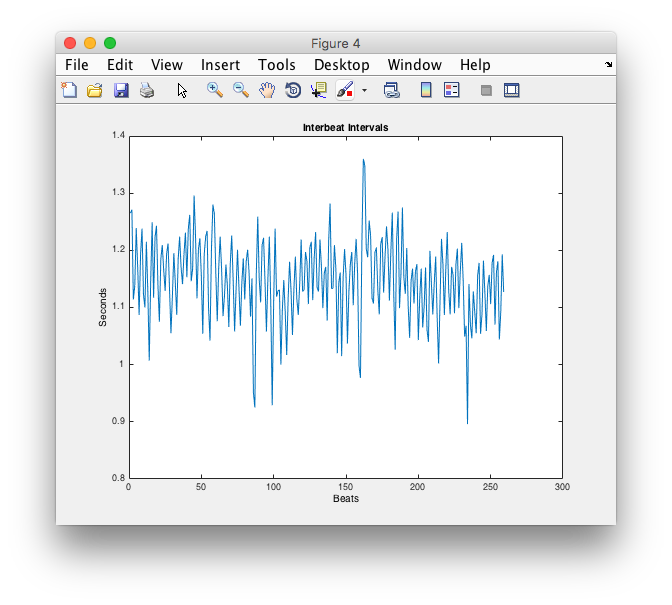Click the Show Plot Tools and Dock icon
The width and height of the screenshot is (672, 605).
512,90
